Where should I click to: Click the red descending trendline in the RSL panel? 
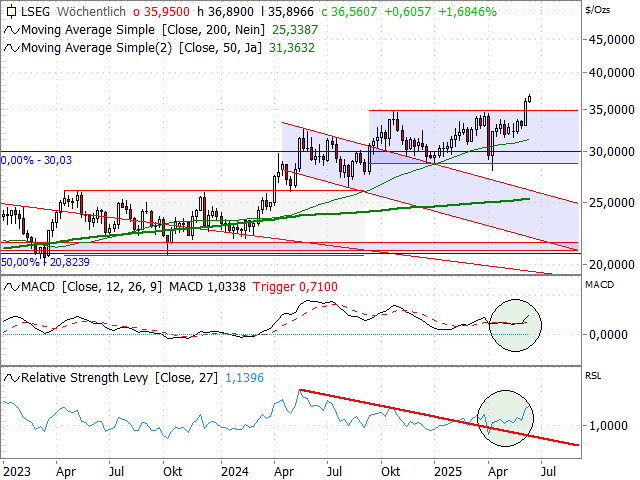point(439,417)
